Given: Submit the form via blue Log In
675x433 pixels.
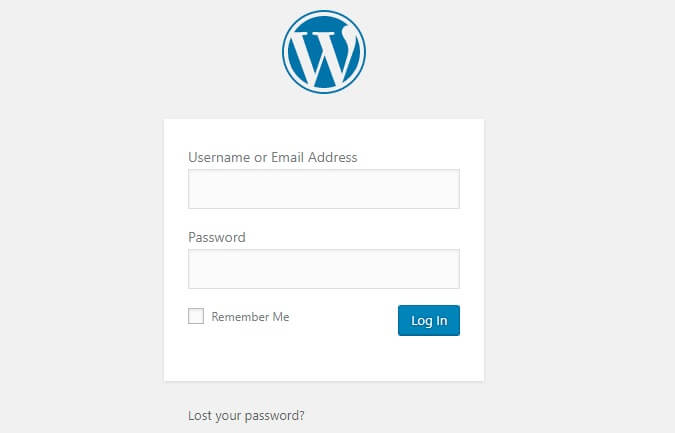Looking at the screenshot, I should click(x=429, y=320).
